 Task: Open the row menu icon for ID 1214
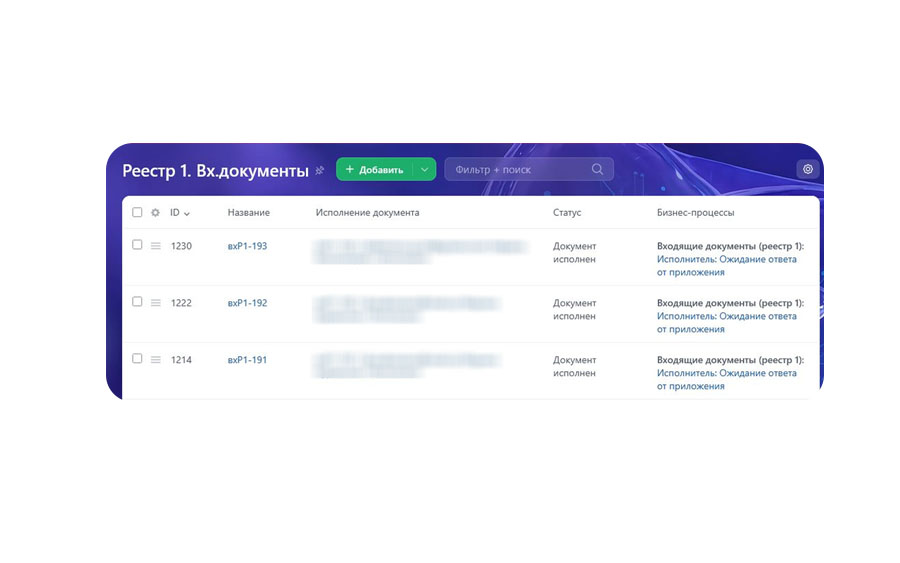click(x=156, y=359)
